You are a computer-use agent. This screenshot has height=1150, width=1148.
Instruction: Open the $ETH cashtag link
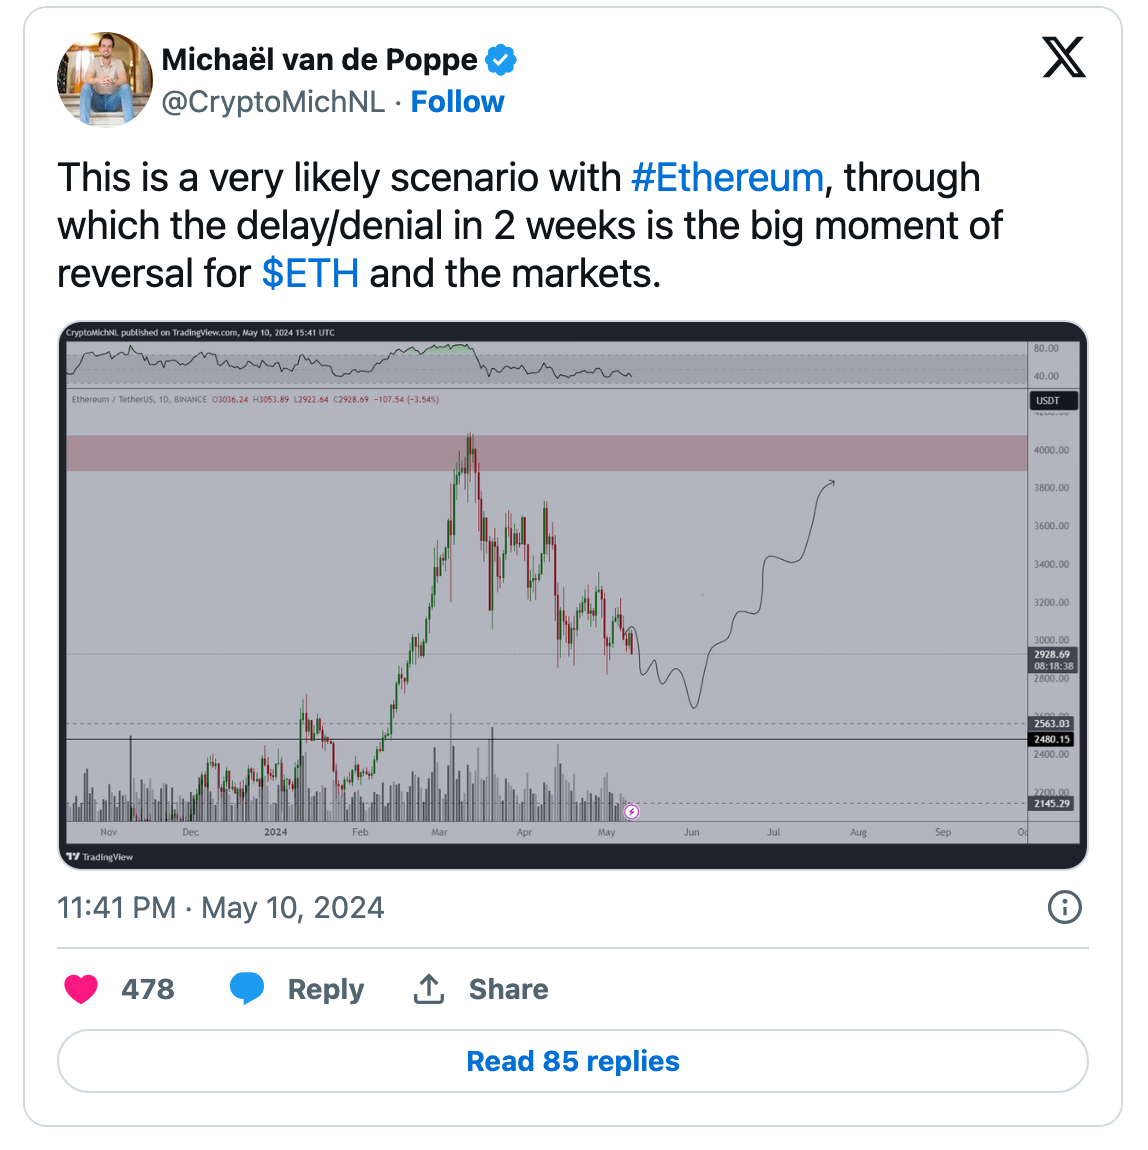310,273
